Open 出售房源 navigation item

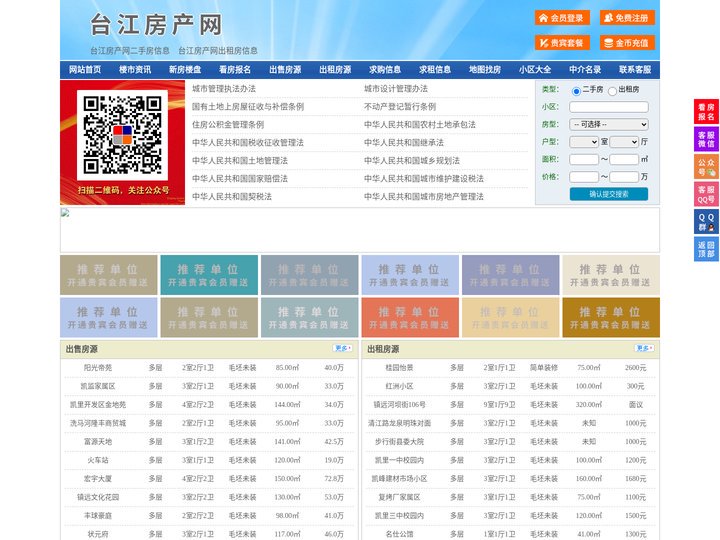(x=285, y=69)
